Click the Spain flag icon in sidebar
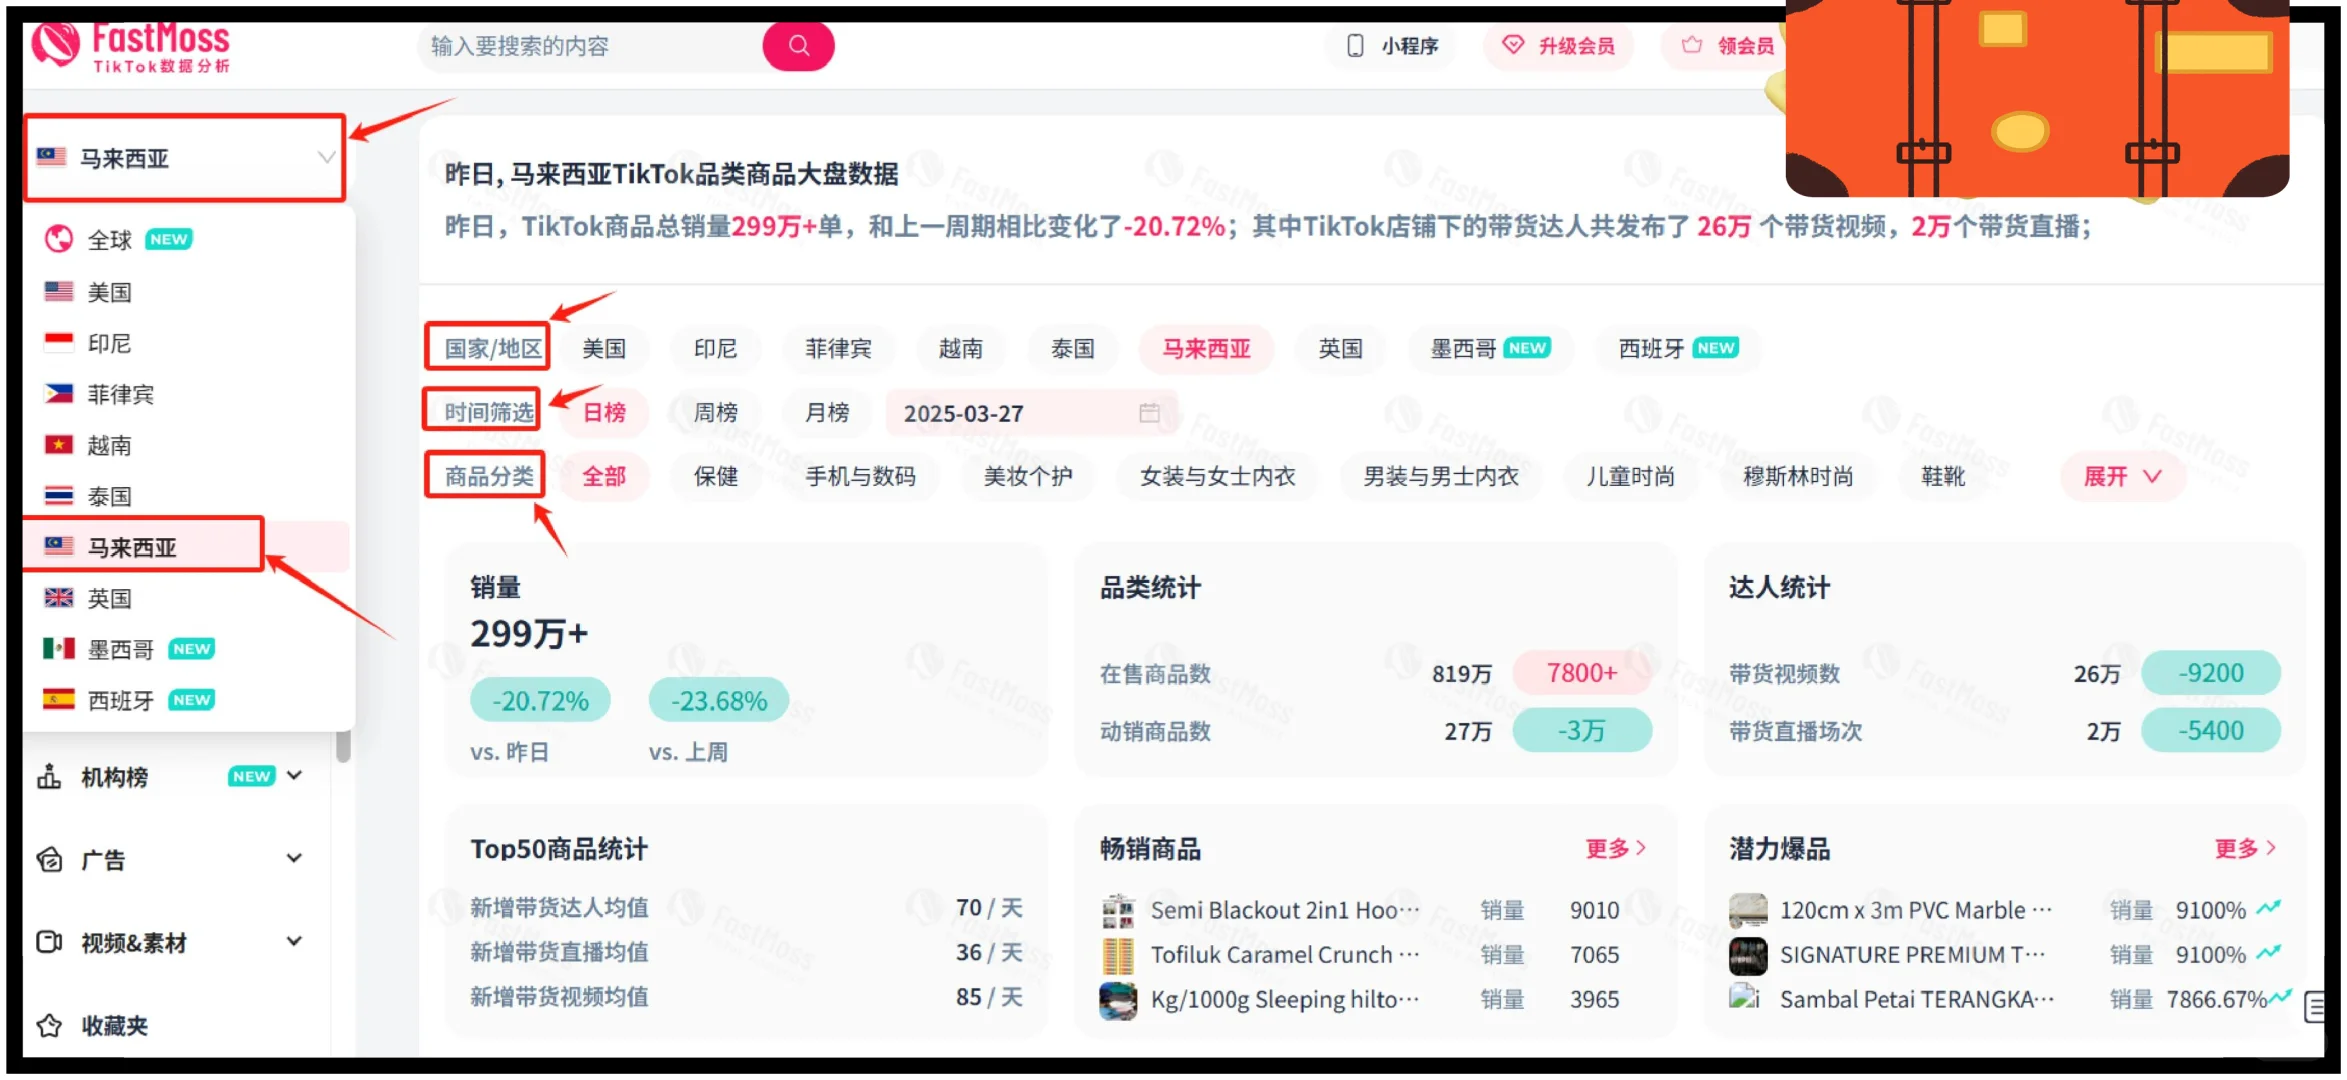This screenshot has width=2347, height=1080. [x=59, y=699]
